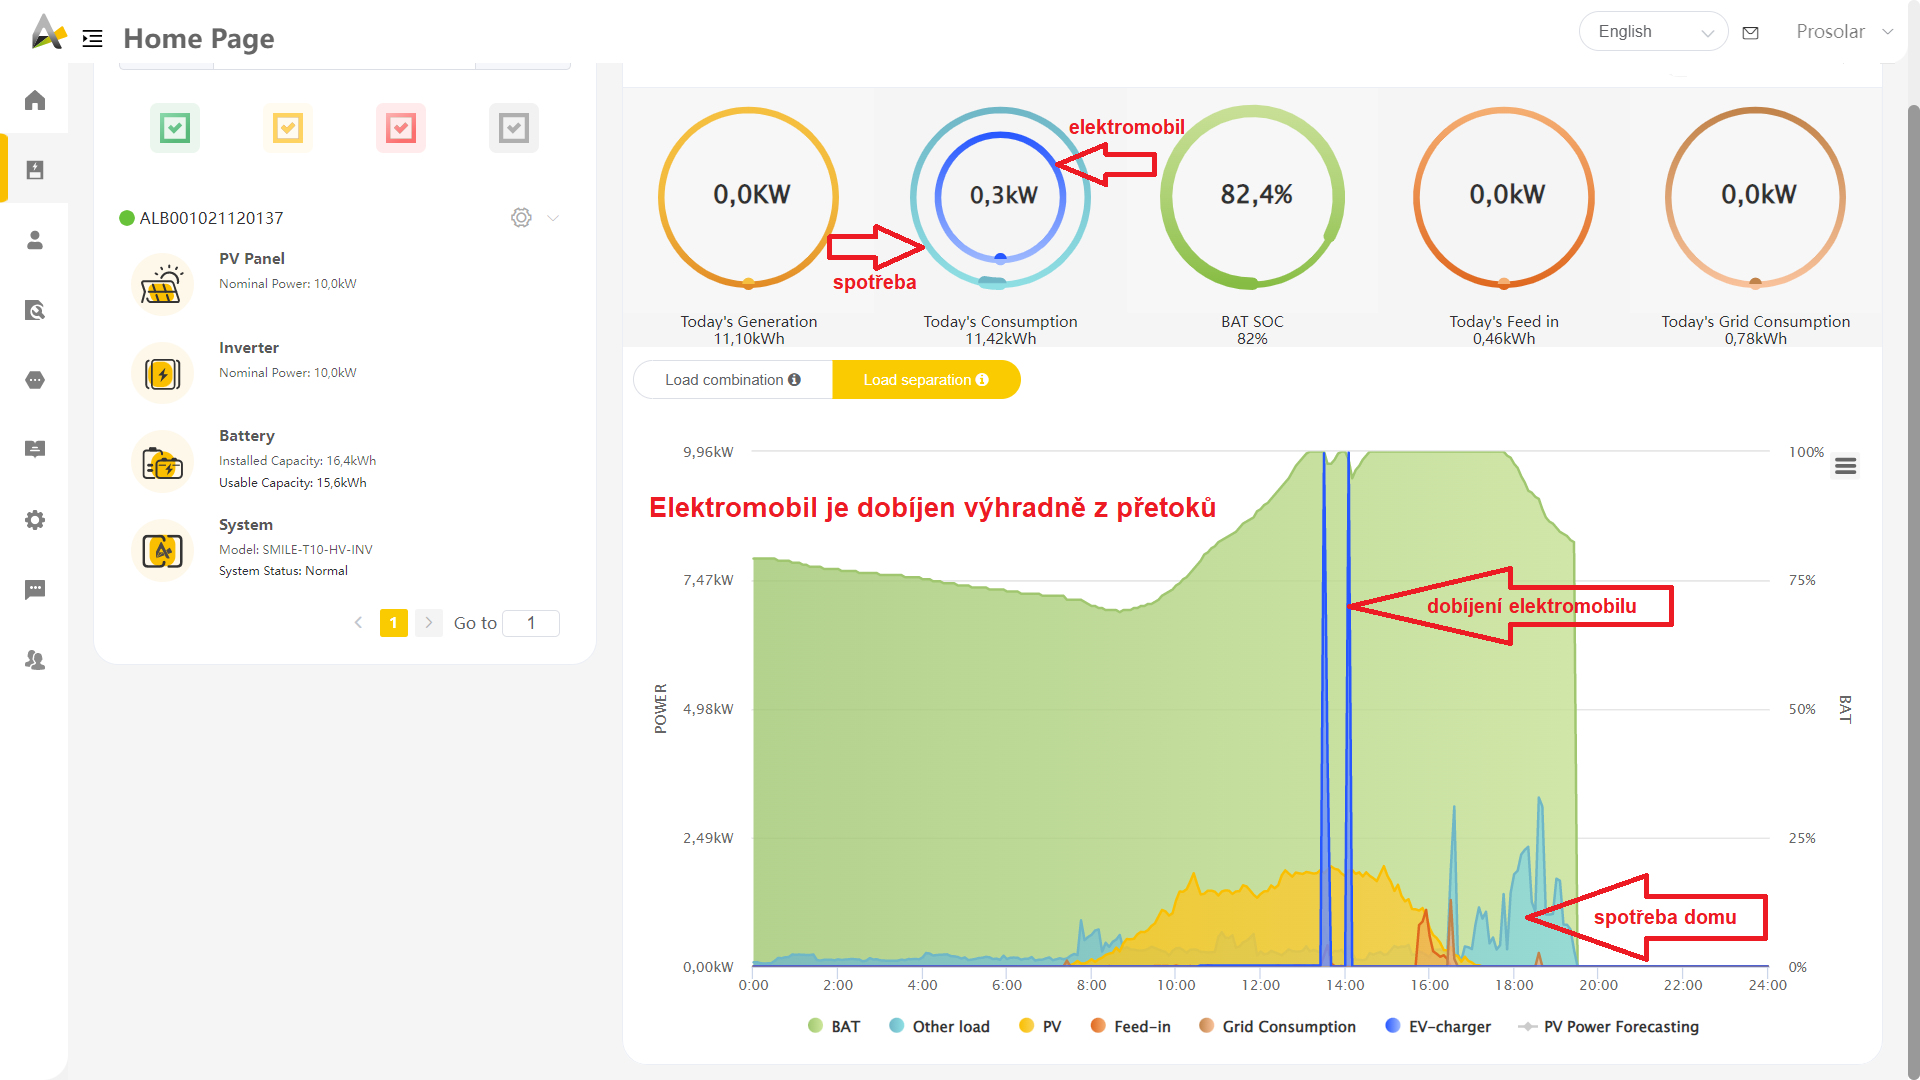The width and height of the screenshot is (1920, 1080).
Task: Click Load separation info icon
Action: 982,380
